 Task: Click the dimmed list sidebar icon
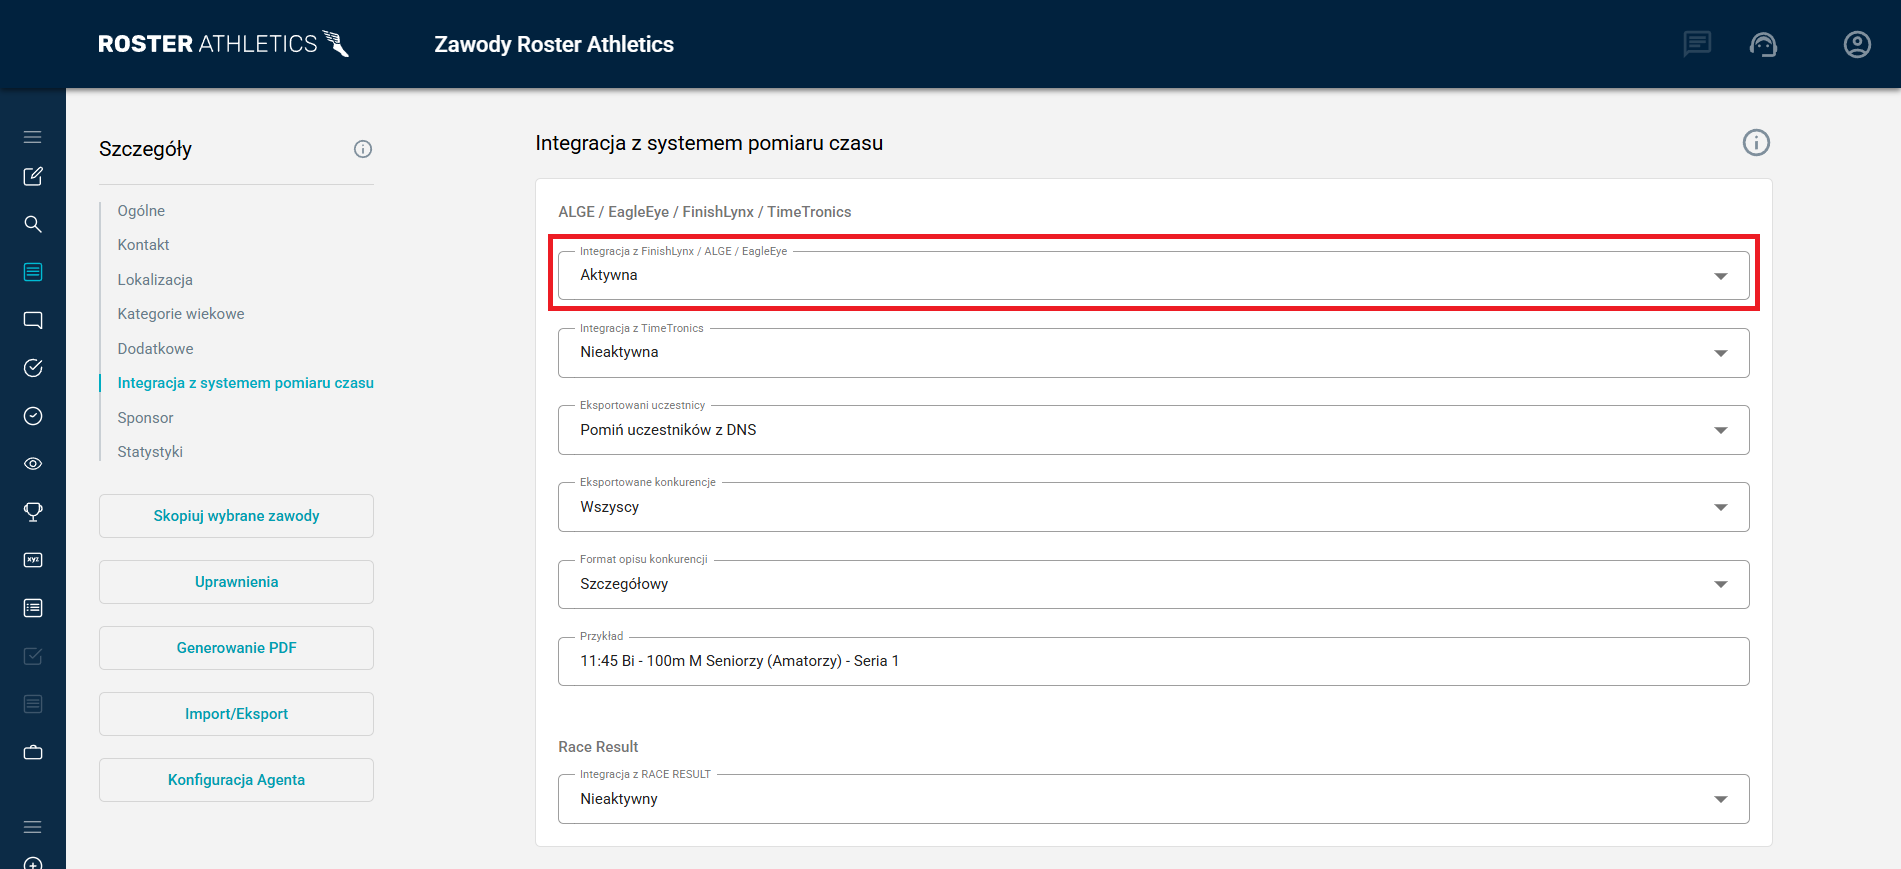(x=33, y=704)
